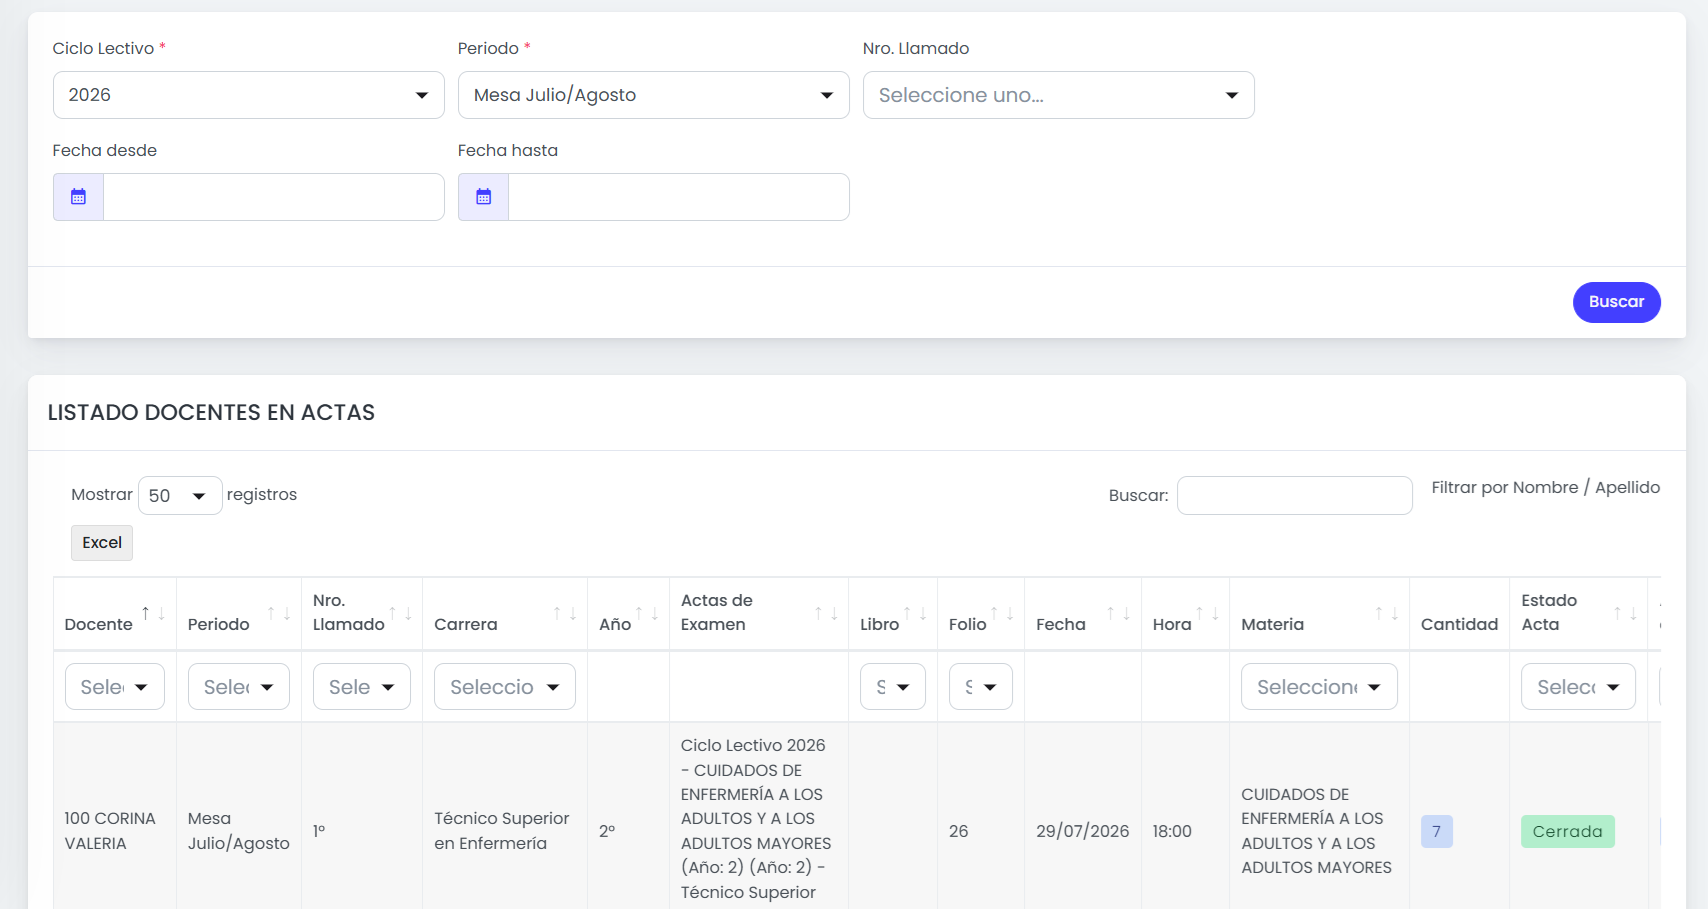This screenshot has height=909, width=1708.
Task: Click the Folio cell value 26
Action: (959, 831)
